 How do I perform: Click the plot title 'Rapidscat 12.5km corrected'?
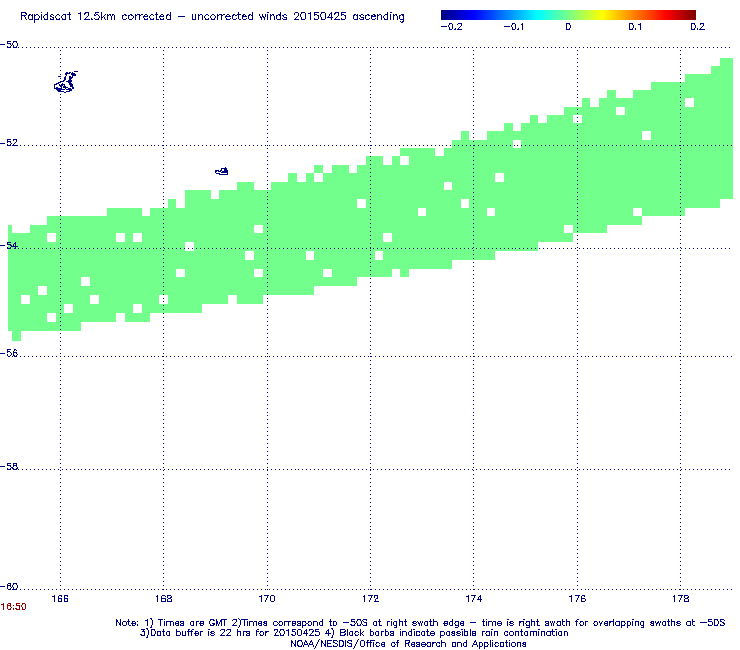[x=212, y=17]
